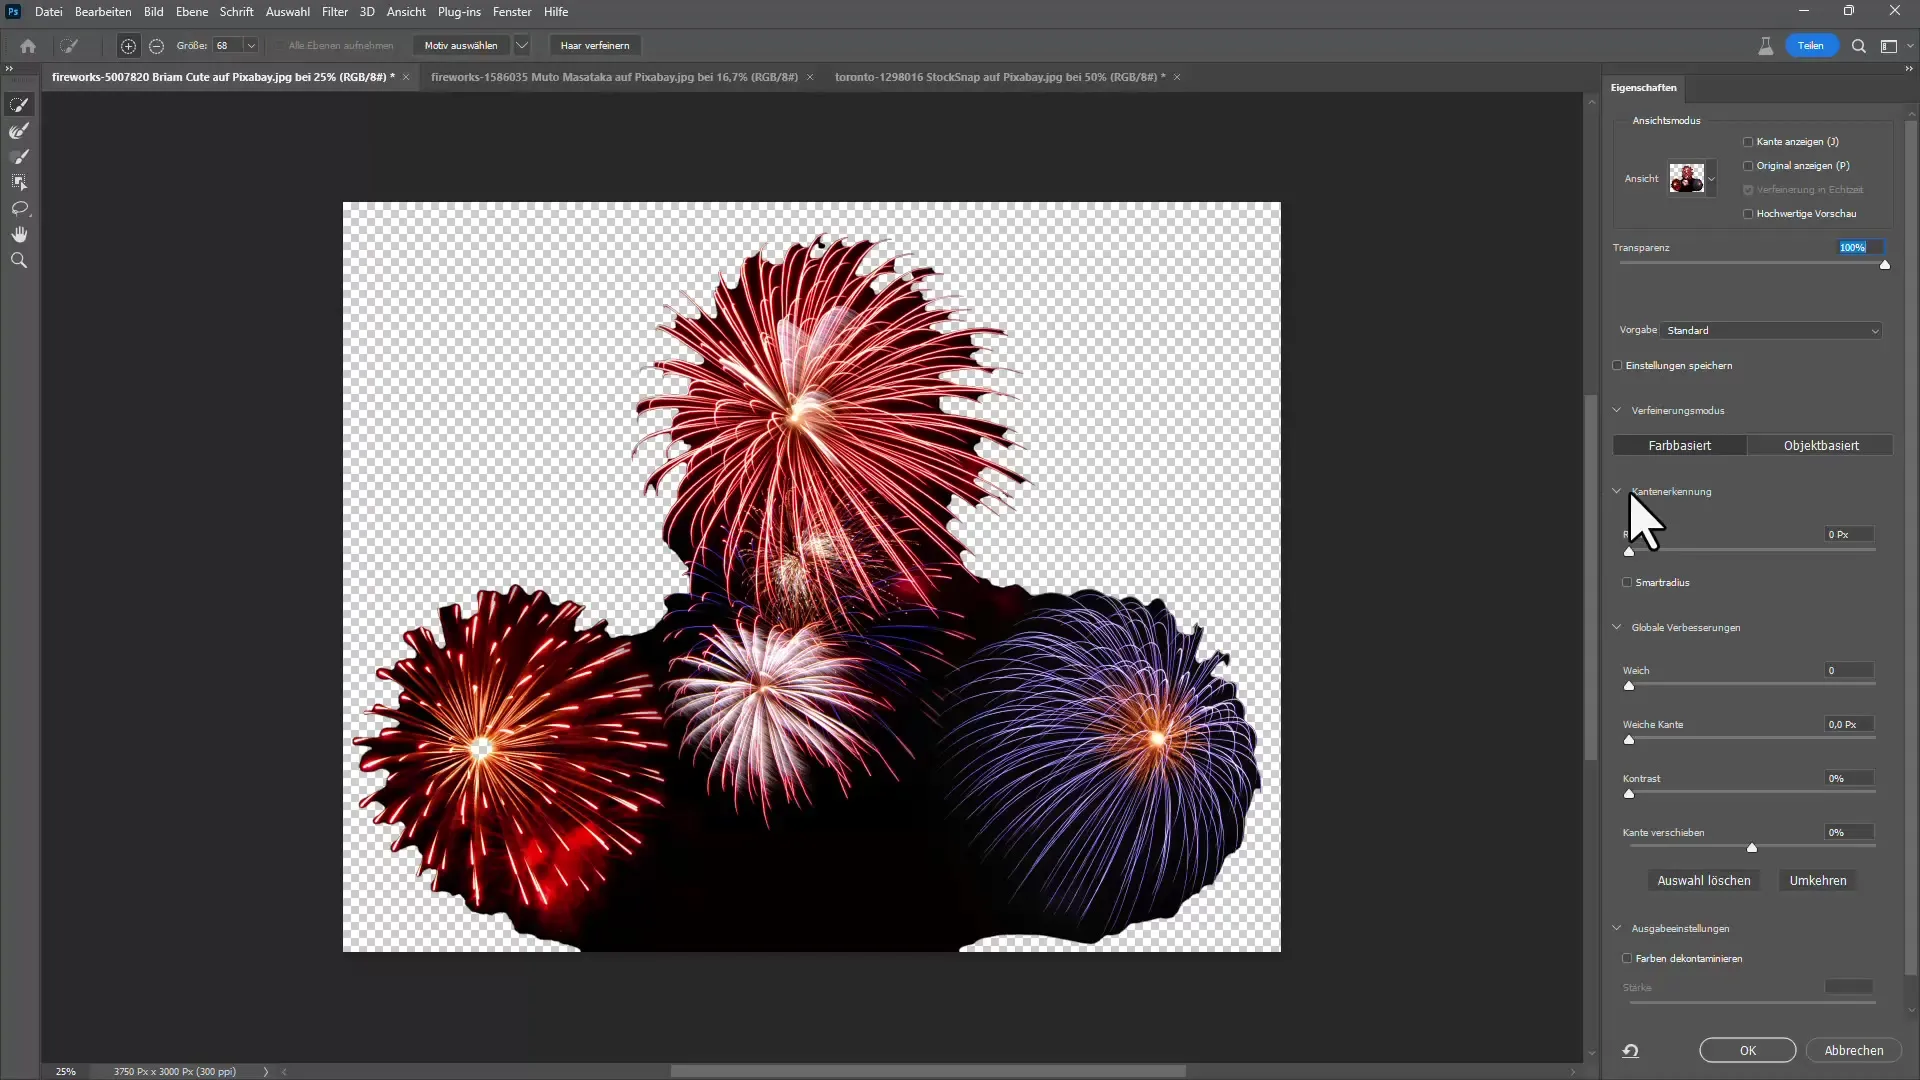Image resolution: width=1920 pixels, height=1080 pixels.
Task: Choose add to selection mode icon
Action: pyautogui.click(x=128, y=46)
